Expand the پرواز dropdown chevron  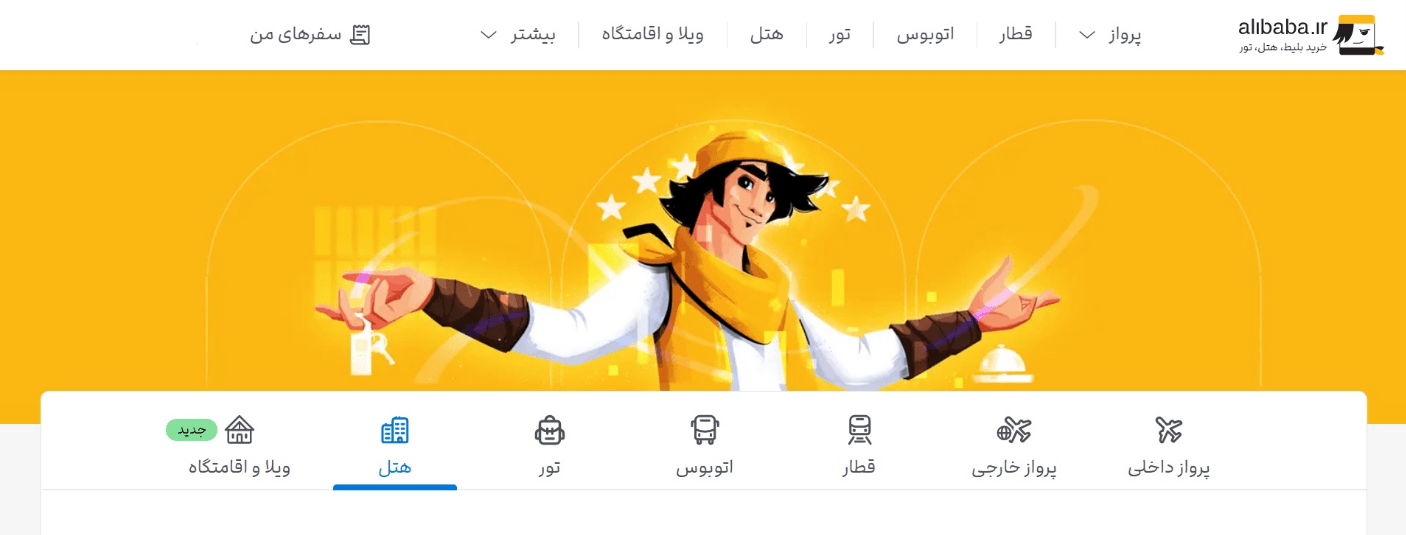pos(1087,35)
